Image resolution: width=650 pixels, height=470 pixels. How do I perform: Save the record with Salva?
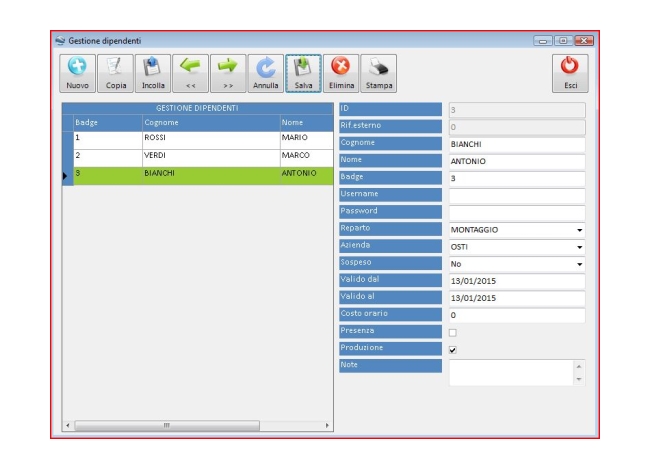click(x=303, y=73)
